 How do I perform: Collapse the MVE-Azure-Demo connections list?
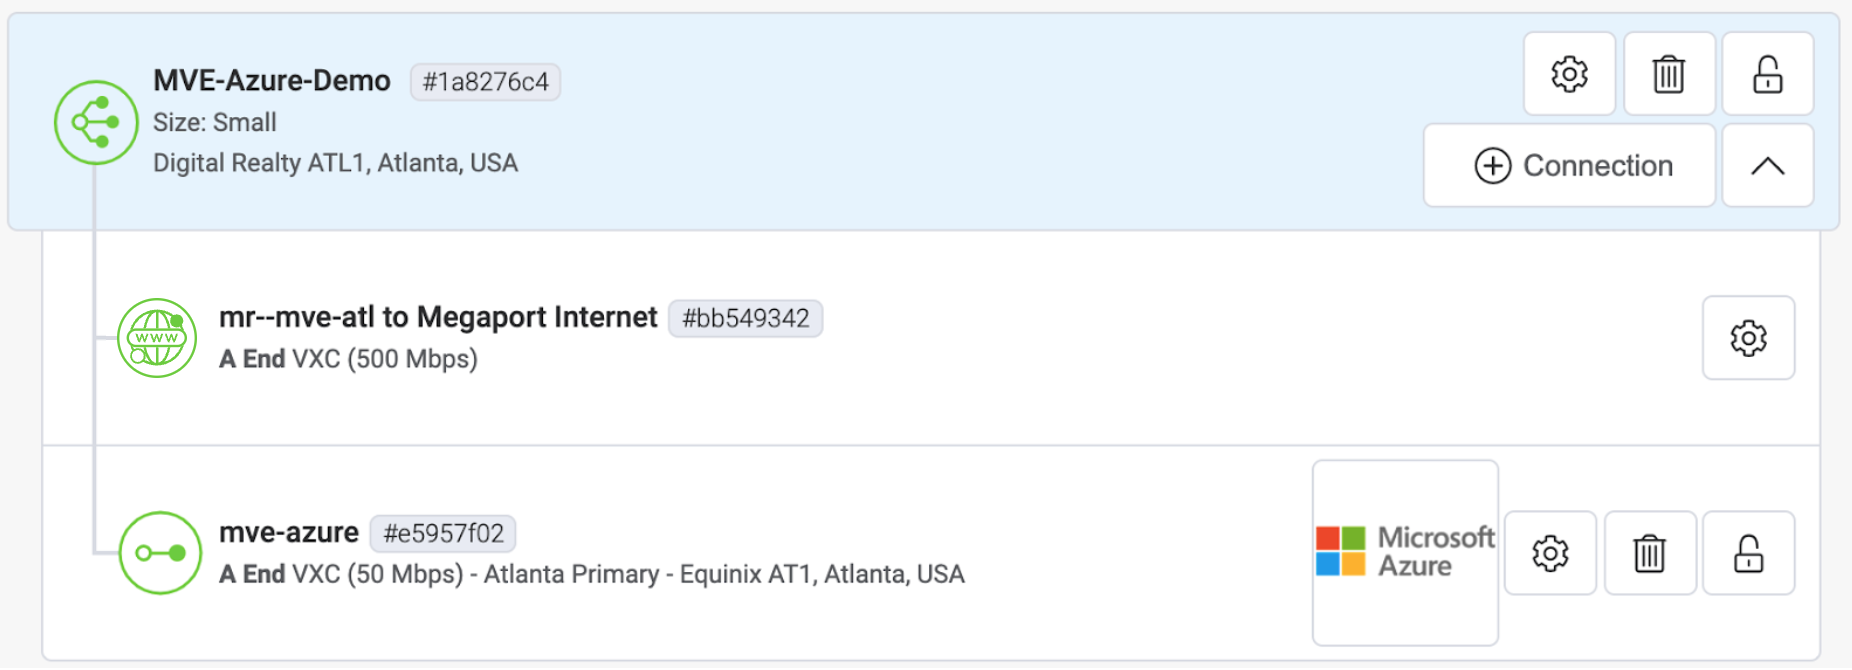(x=1767, y=166)
